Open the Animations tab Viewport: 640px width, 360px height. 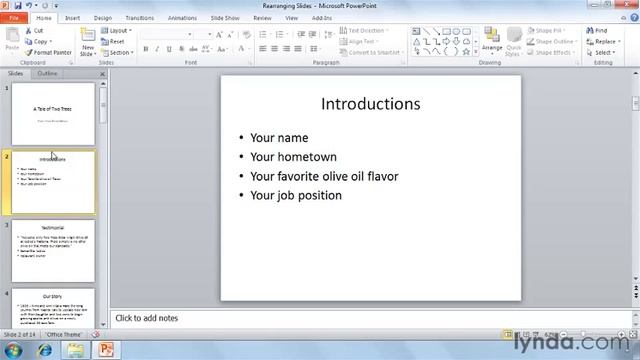pyautogui.click(x=182, y=18)
